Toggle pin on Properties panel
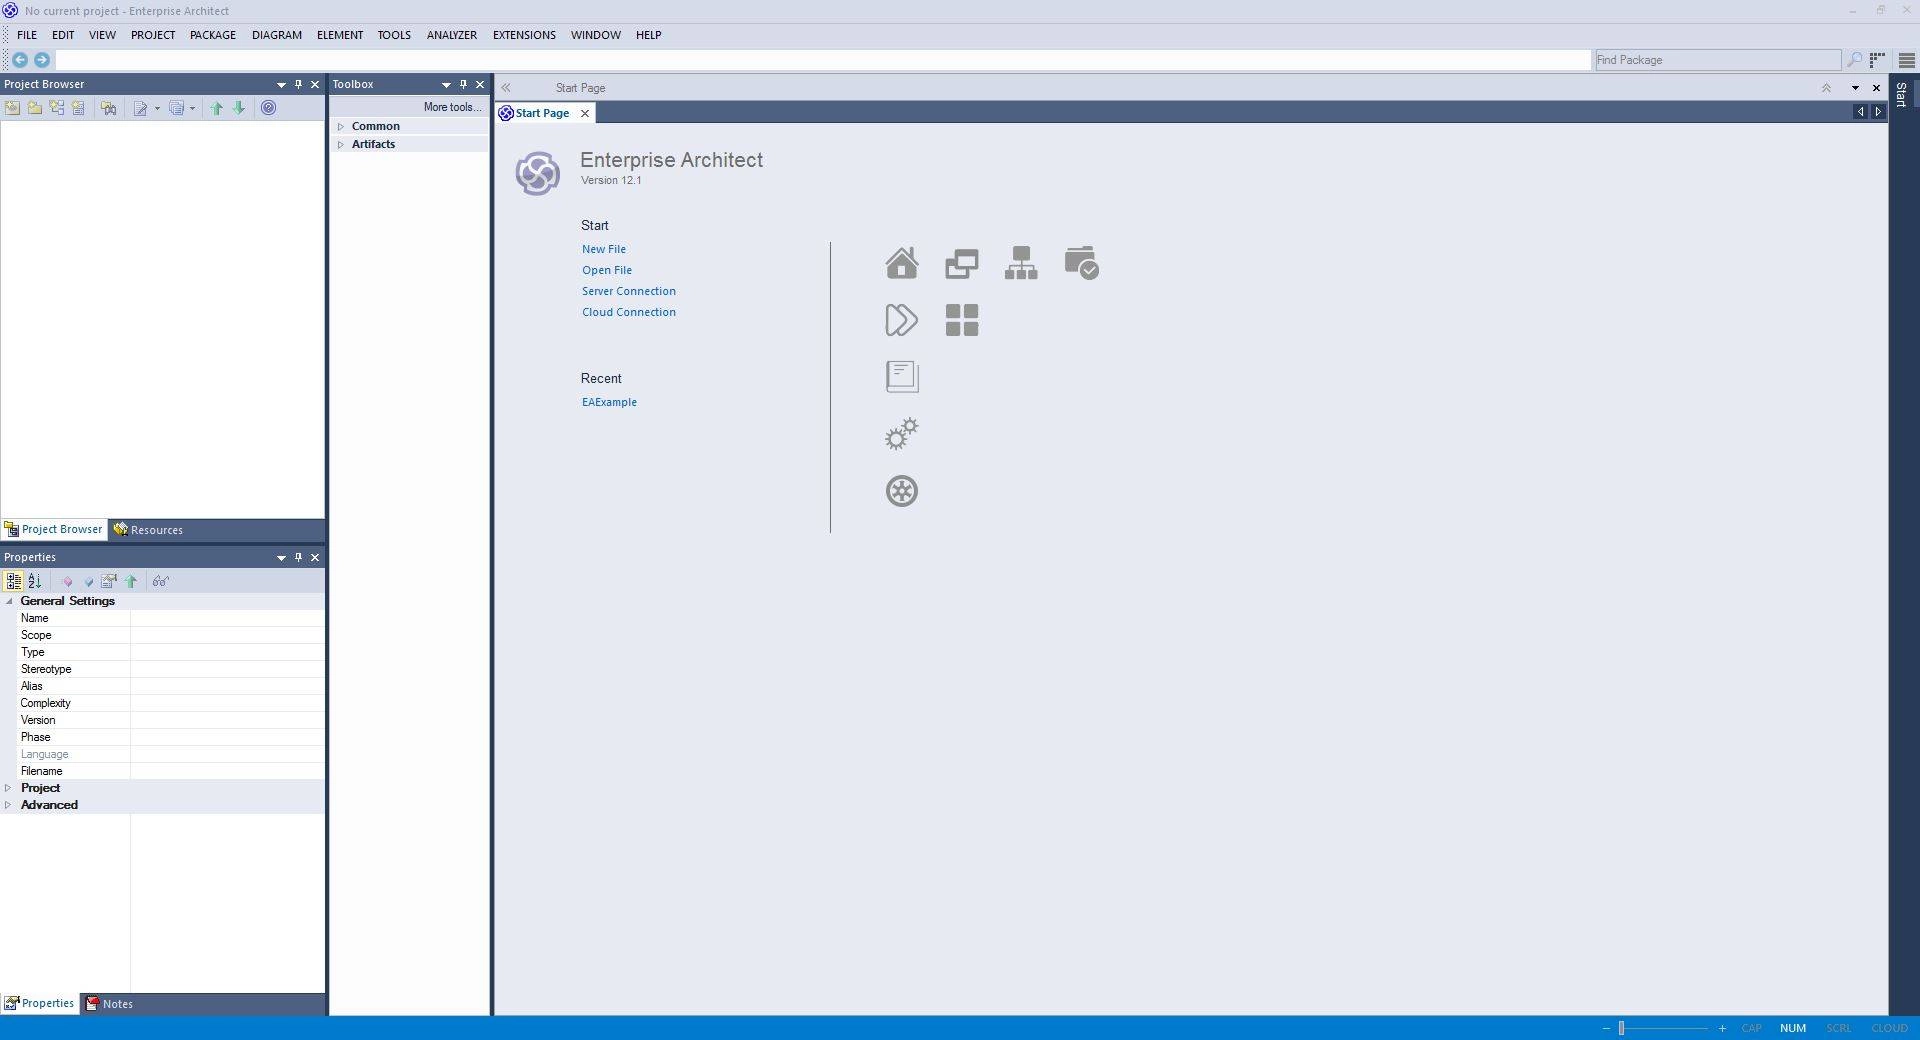The height and width of the screenshot is (1040, 1920). point(298,557)
